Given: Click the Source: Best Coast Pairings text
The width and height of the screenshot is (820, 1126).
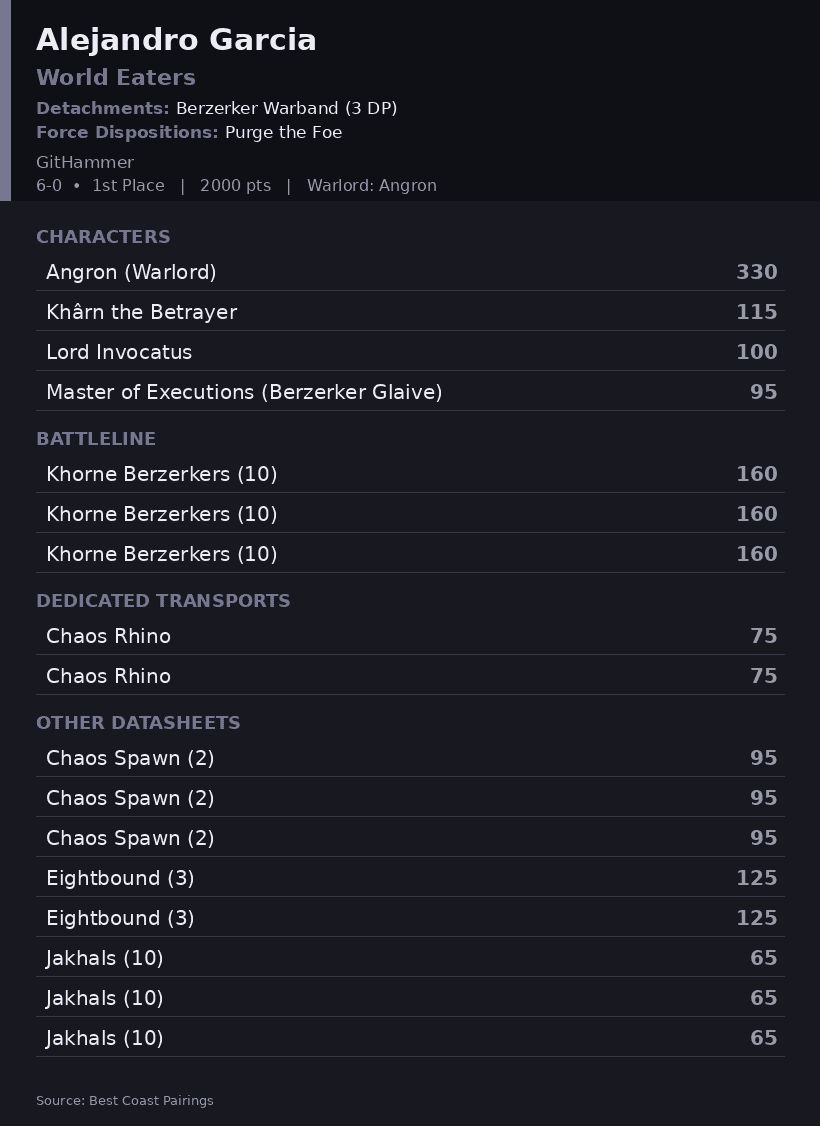Looking at the screenshot, I should [125, 1101].
